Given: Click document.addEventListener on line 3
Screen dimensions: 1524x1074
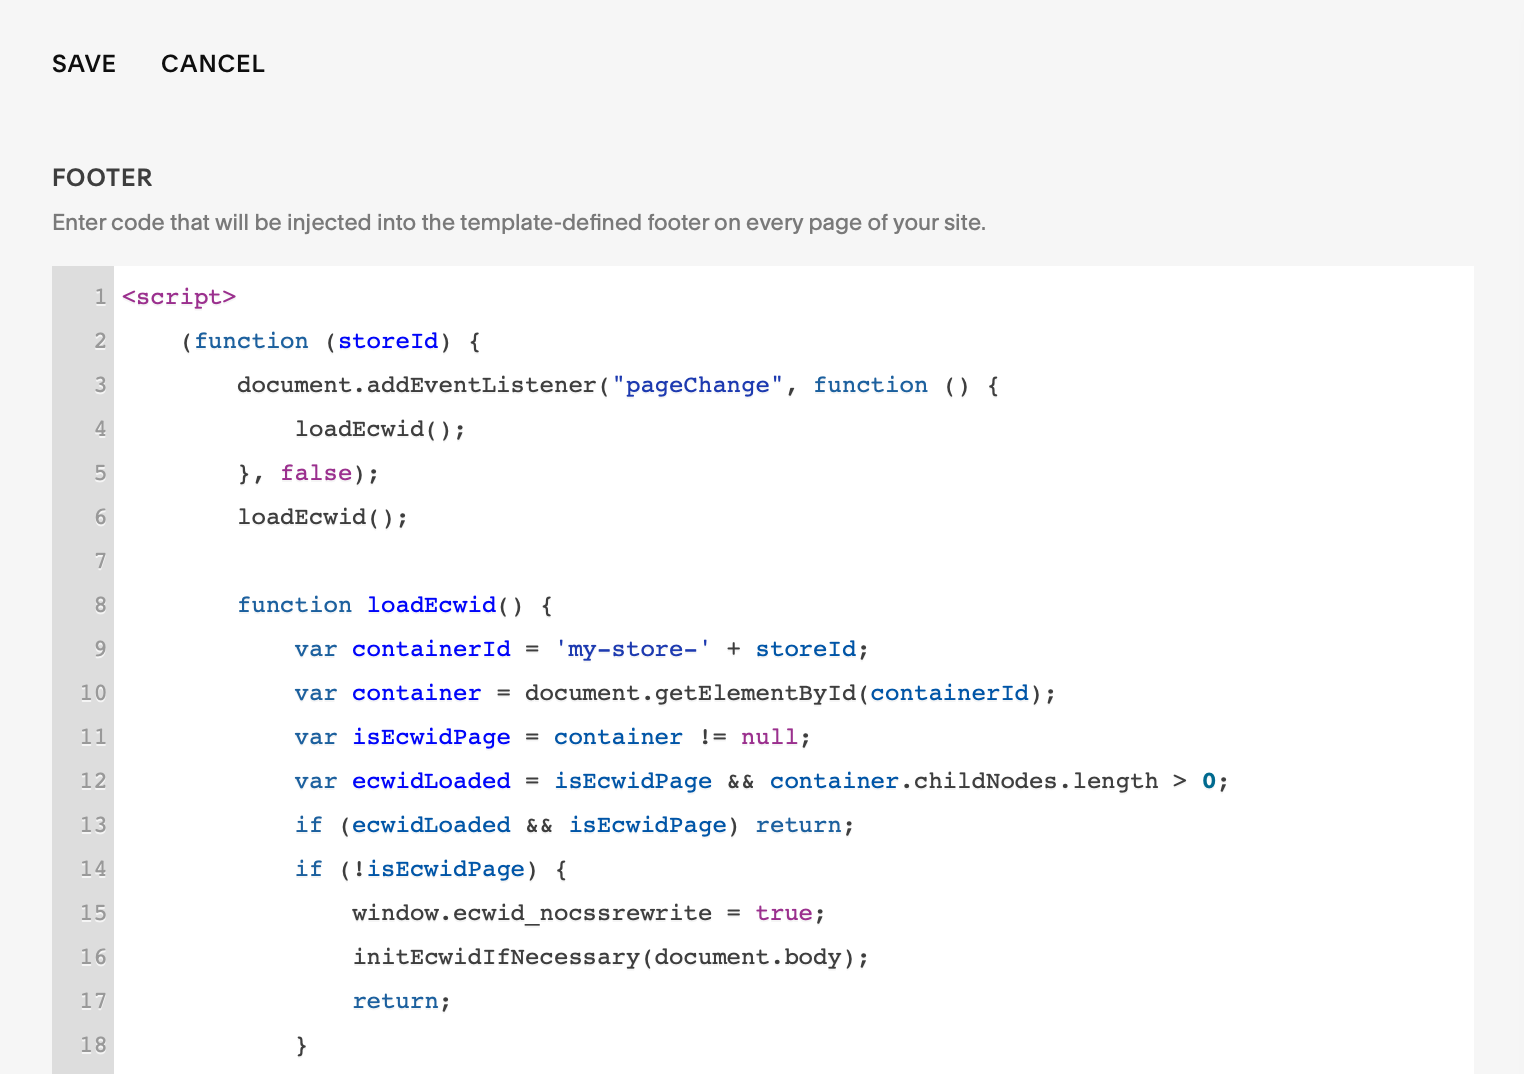Looking at the screenshot, I should coord(416,385).
